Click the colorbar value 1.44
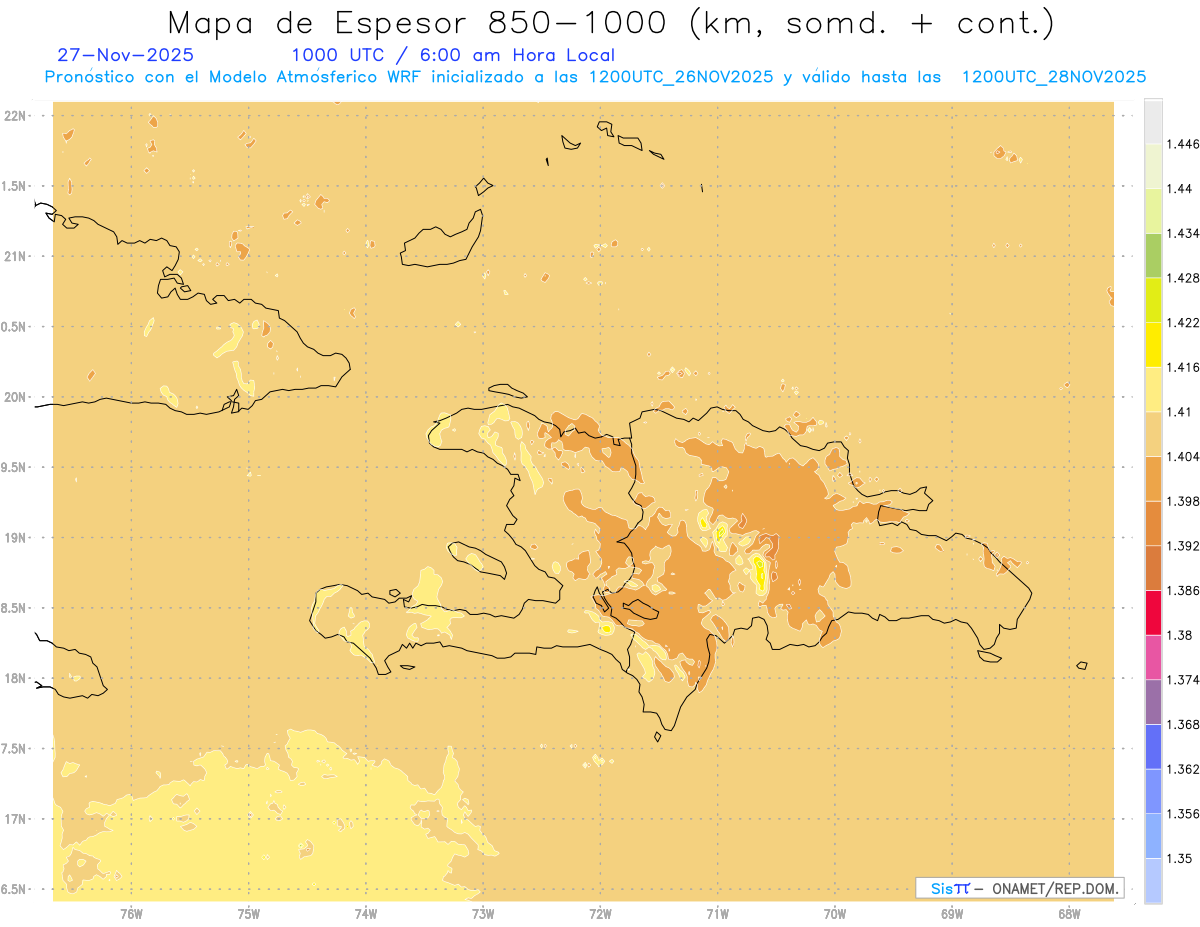Viewport: 1200px width, 927px height. pos(1179,188)
